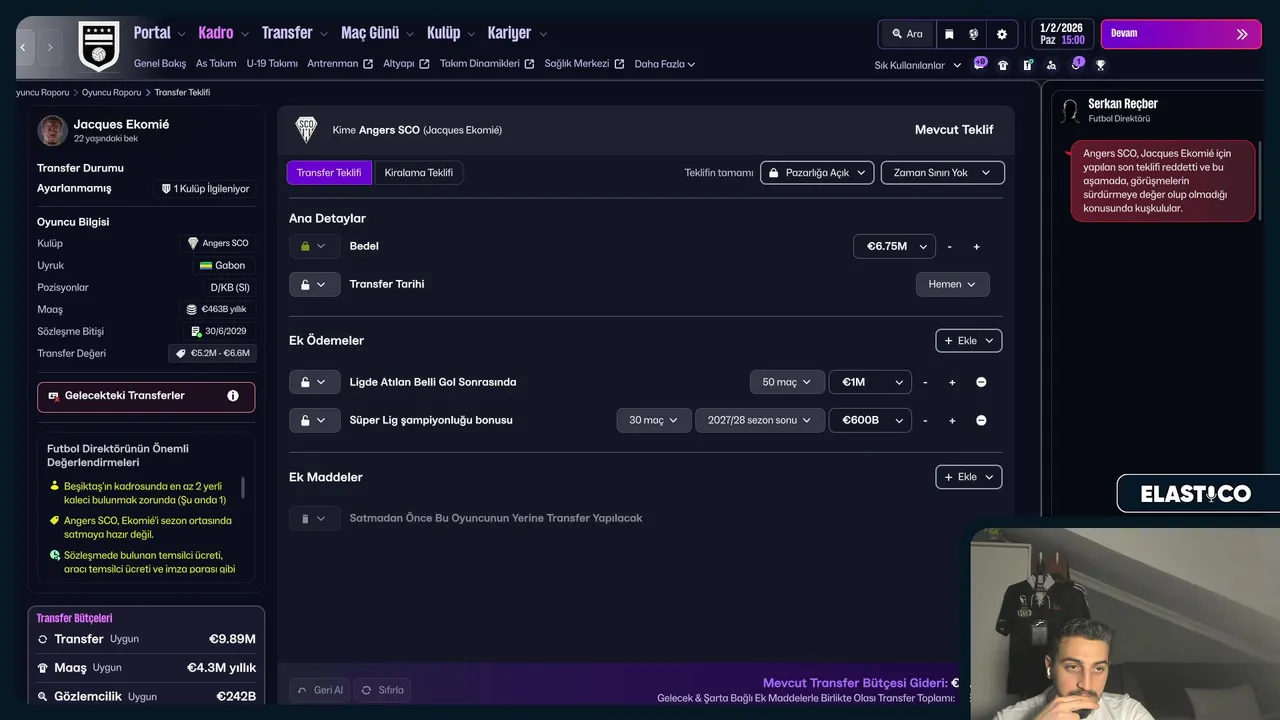This screenshot has height=720, width=1280.
Task: Decrease Bedel fee with minus button
Action: [x=949, y=246]
